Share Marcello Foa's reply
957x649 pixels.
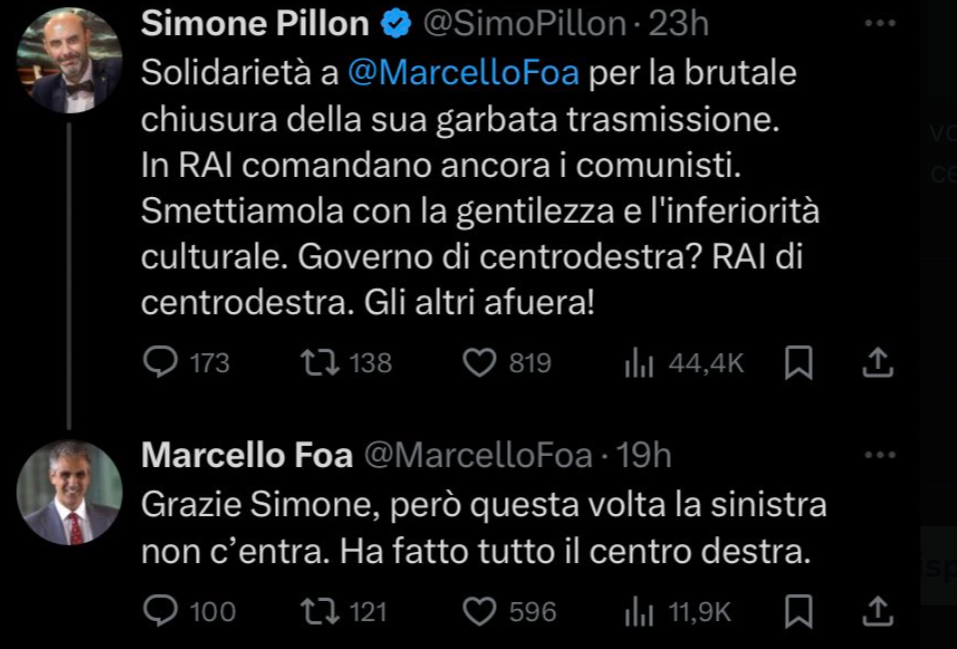pos(877,610)
